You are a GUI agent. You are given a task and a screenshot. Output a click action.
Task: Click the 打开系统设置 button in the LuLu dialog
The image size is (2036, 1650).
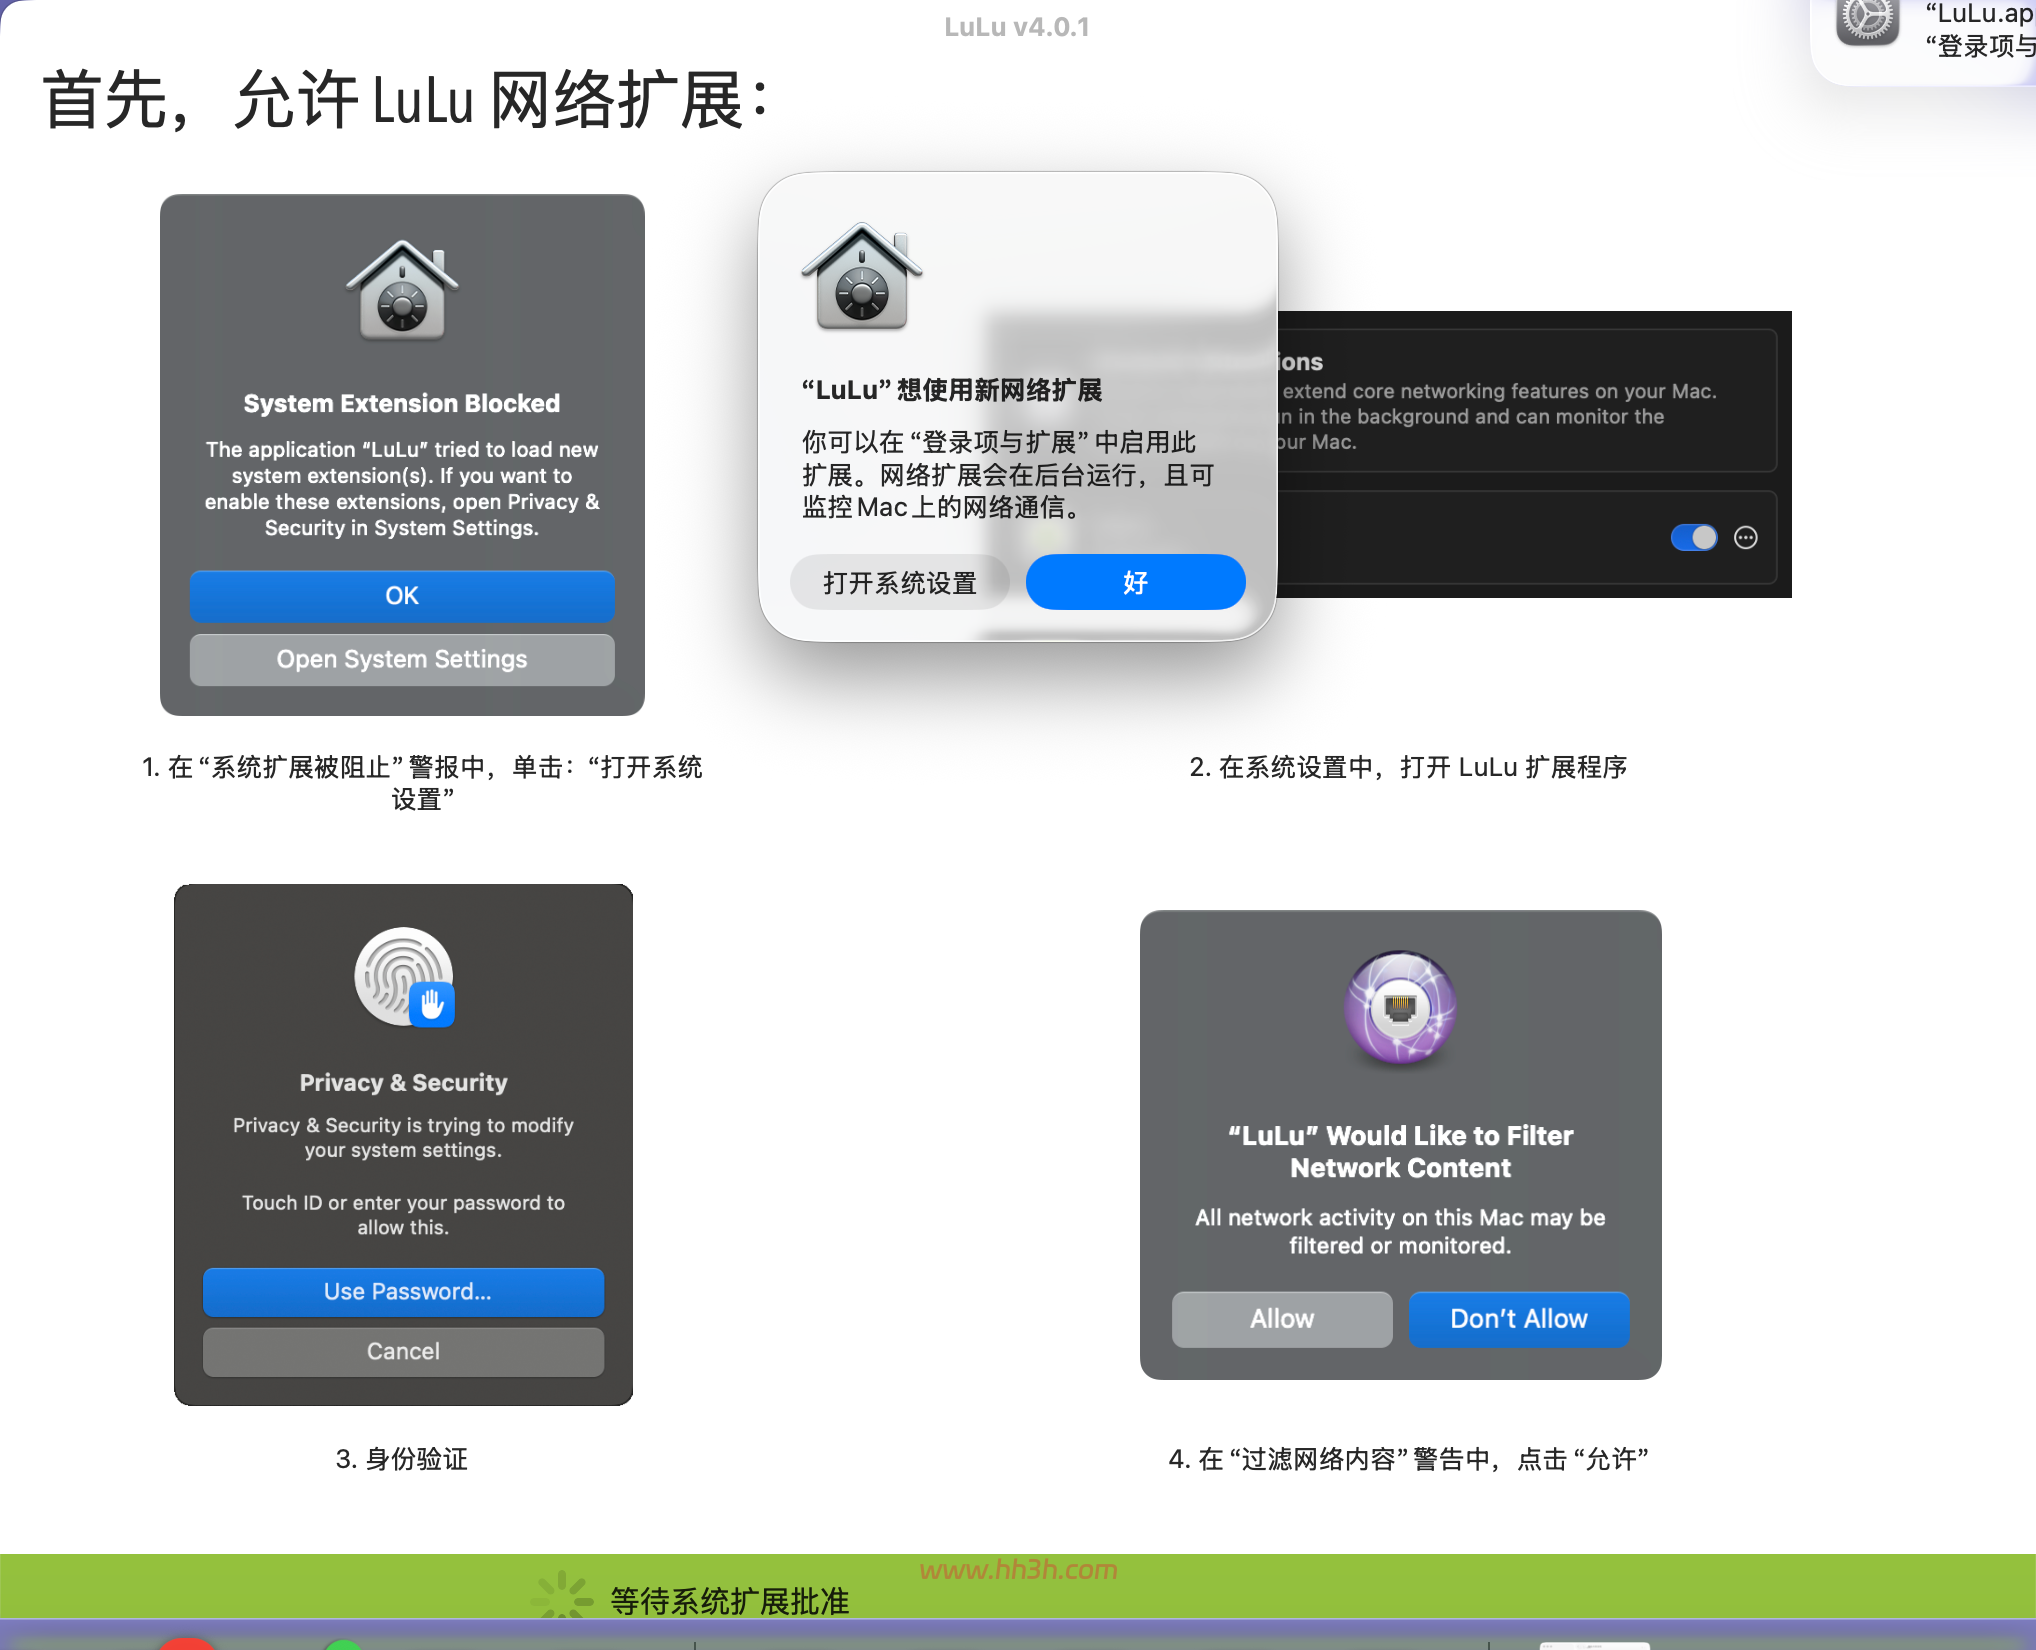[899, 582]
